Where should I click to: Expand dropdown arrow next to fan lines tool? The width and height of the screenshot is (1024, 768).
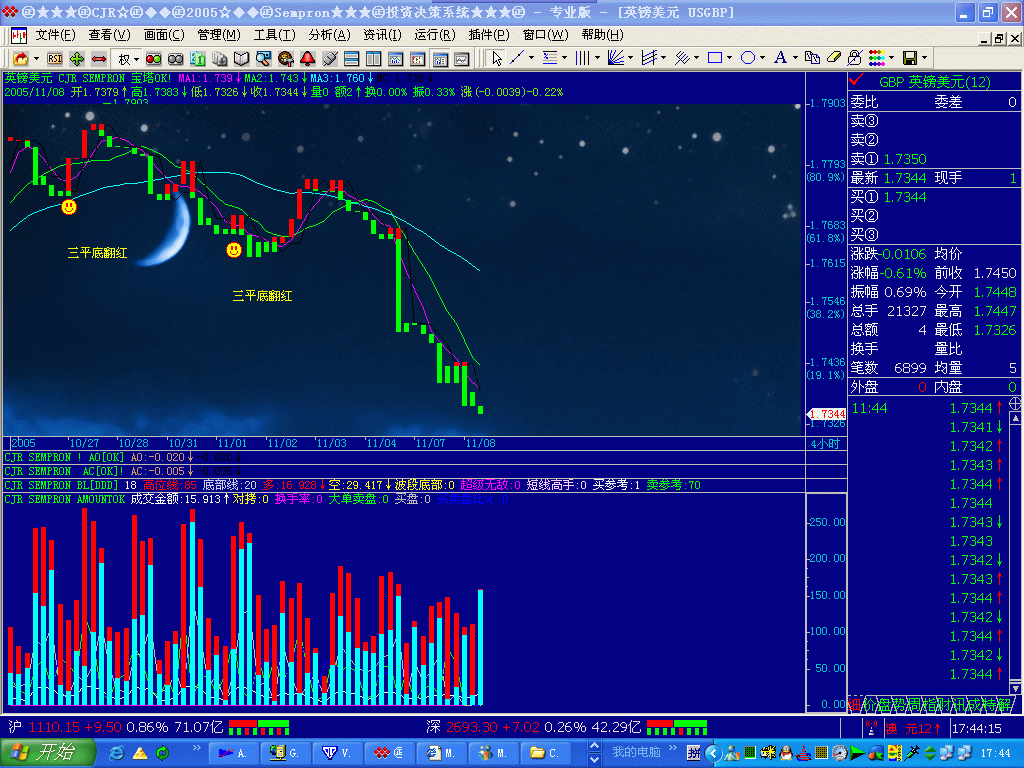click(630, 58)
